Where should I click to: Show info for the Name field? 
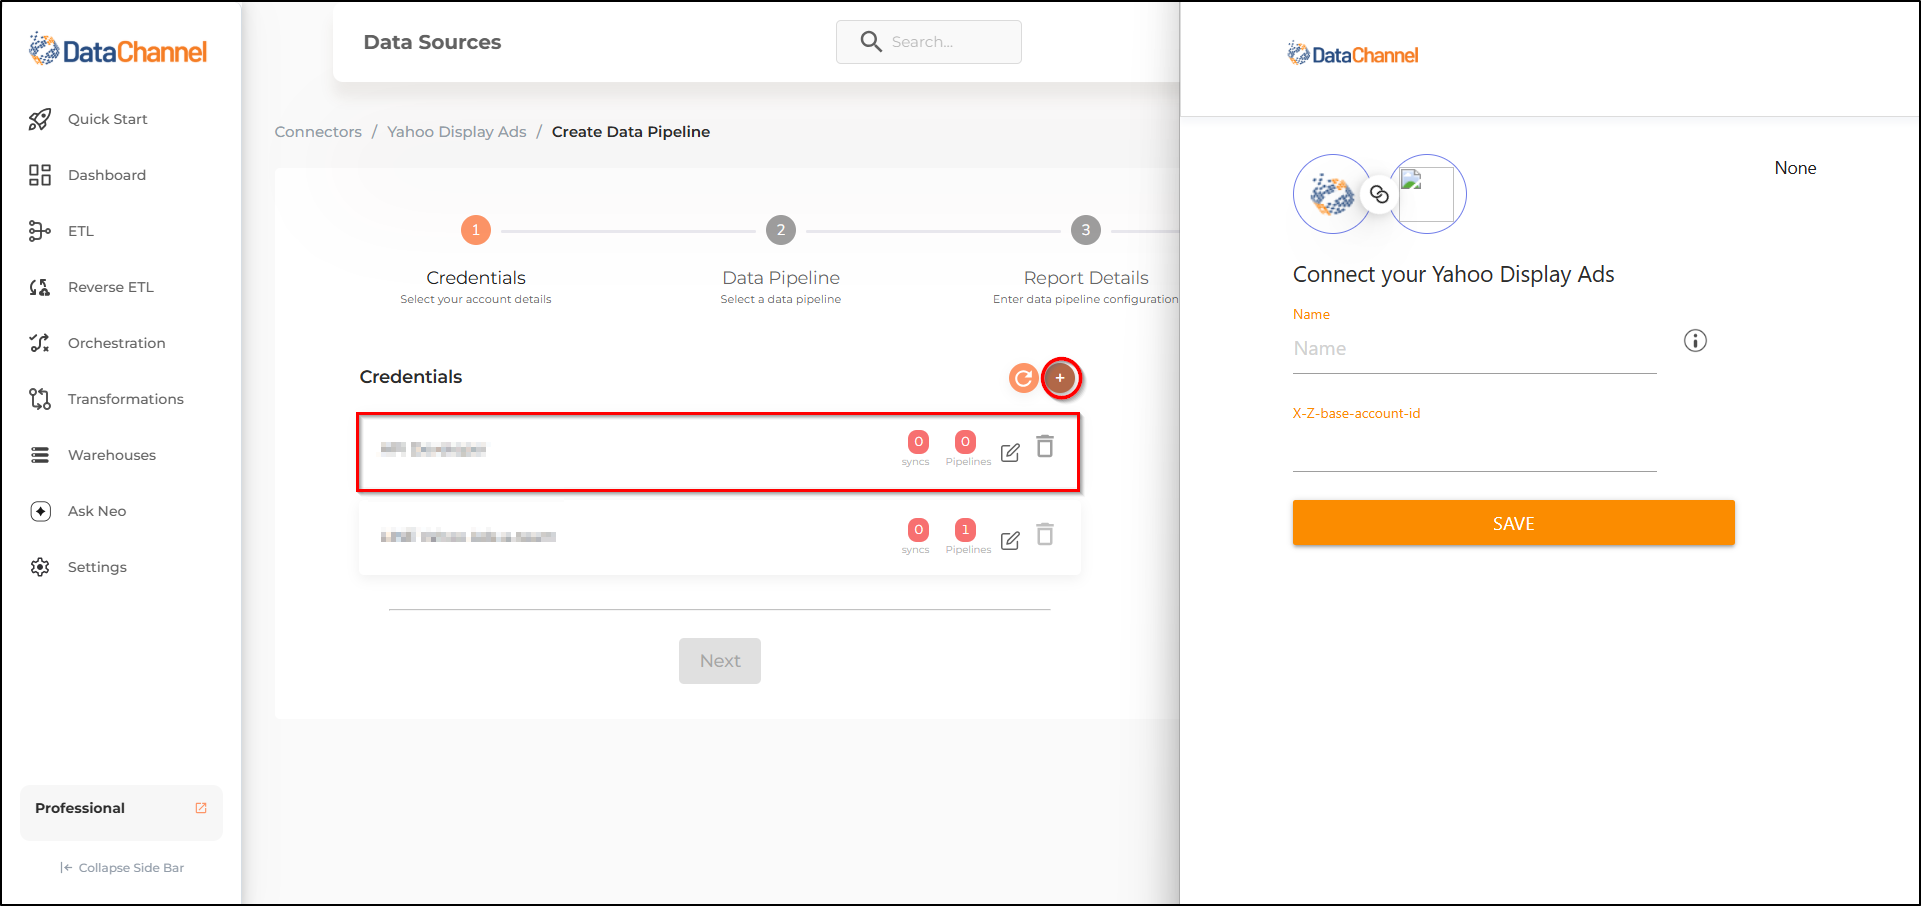[1695, 341]
